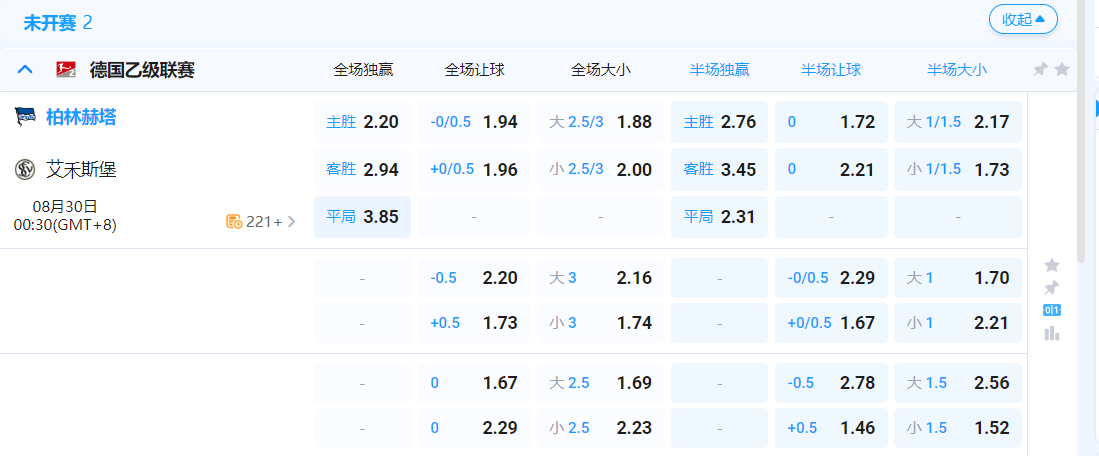Viewport: 1099px width, 456px height.
Task: Click the Hertha Berlin team flag icon
Action: click(x=25, y=117)
